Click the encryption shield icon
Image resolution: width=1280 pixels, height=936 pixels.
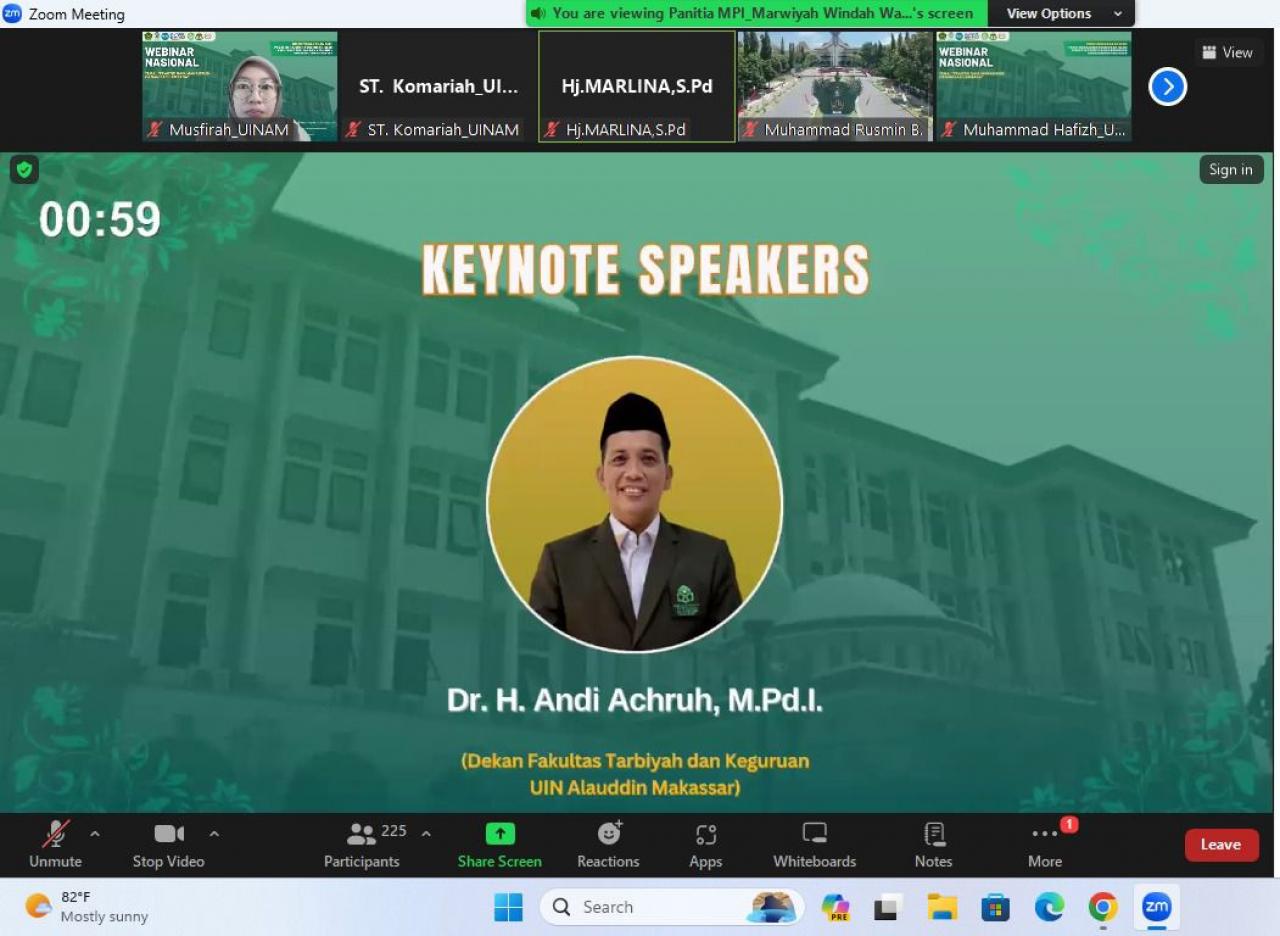[23, 170]
